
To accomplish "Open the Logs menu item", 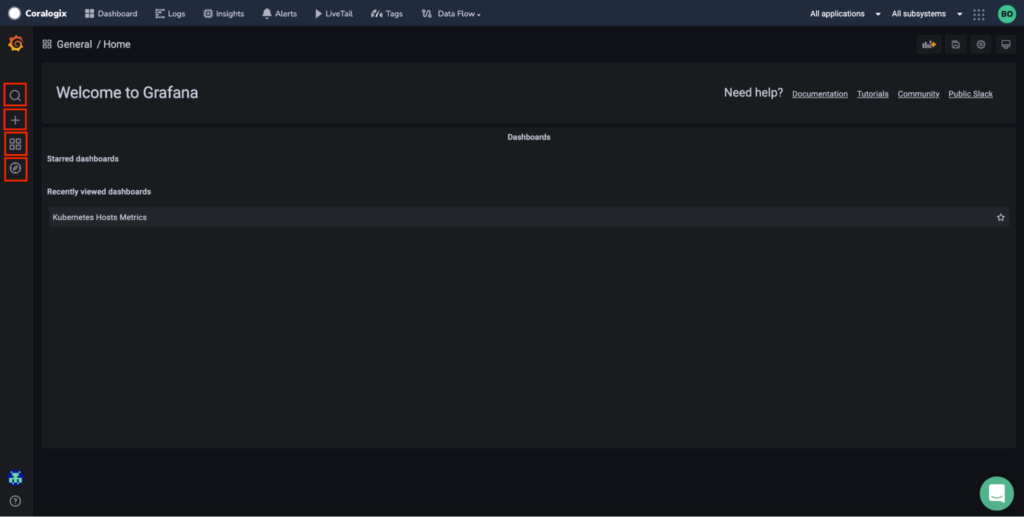I will (x=170, y=14).
